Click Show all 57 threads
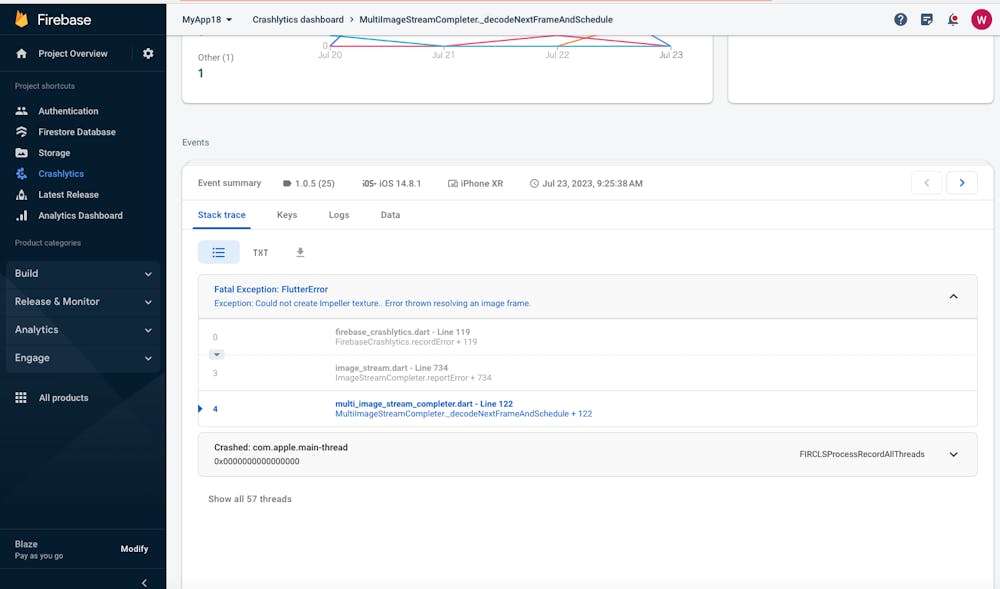 pos(250,499)
